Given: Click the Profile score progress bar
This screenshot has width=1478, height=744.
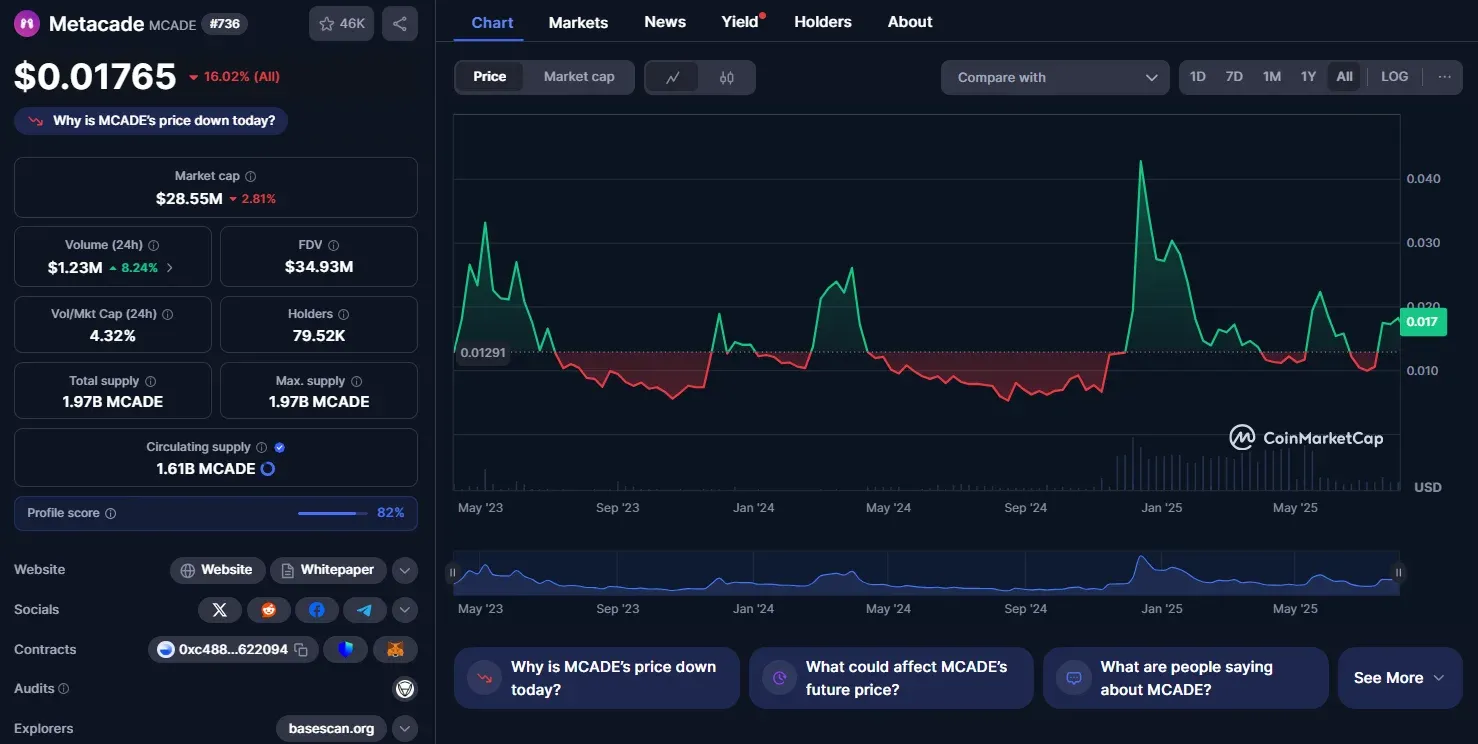Looking at the screenshot, I should click(332, 513).
